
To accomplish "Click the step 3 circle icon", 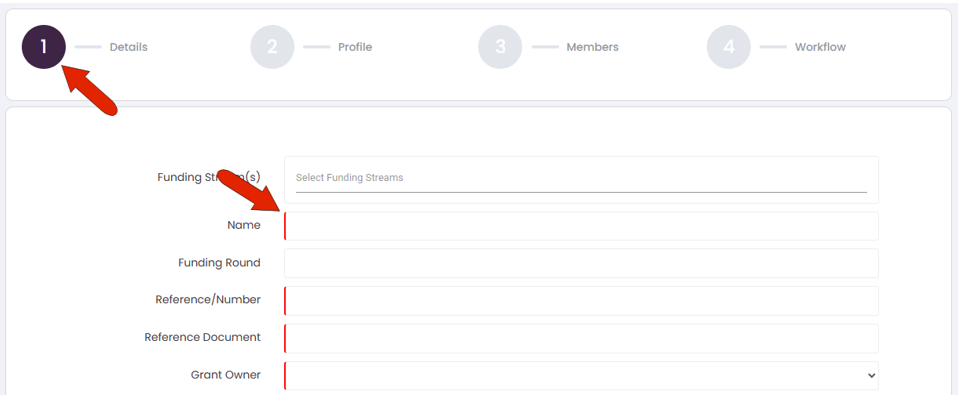I will [x=500, y=47].
